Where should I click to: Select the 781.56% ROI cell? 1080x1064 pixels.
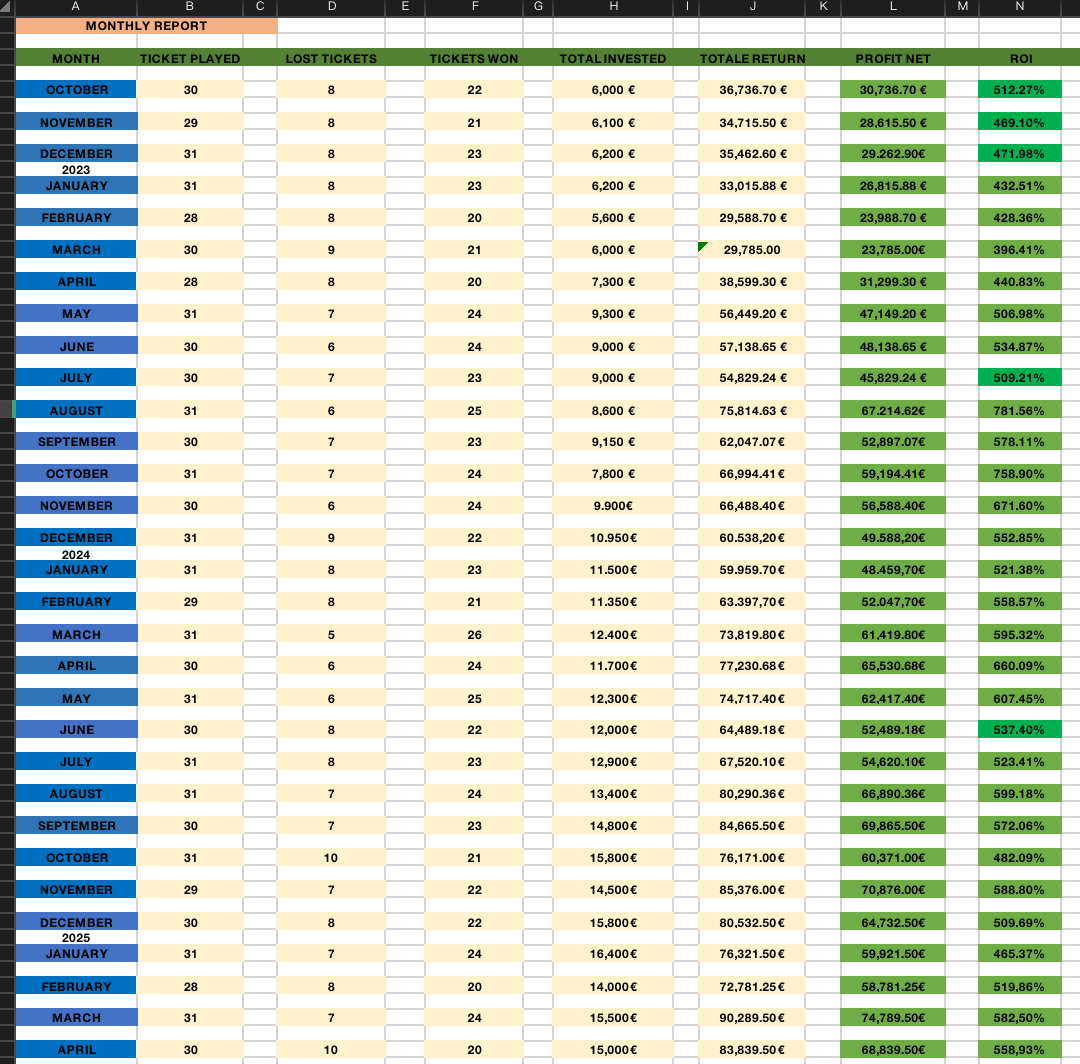point(1019,410)
